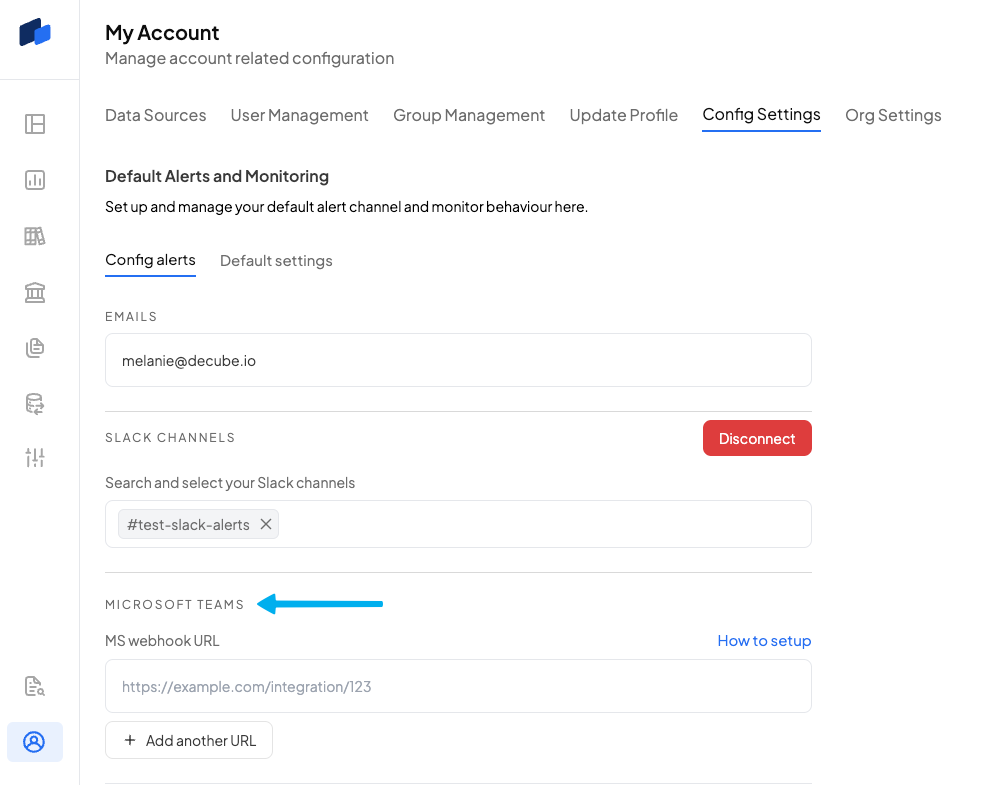
Task: Open the dashboard layout icon in the sidebar
Action: pos(35,124)
